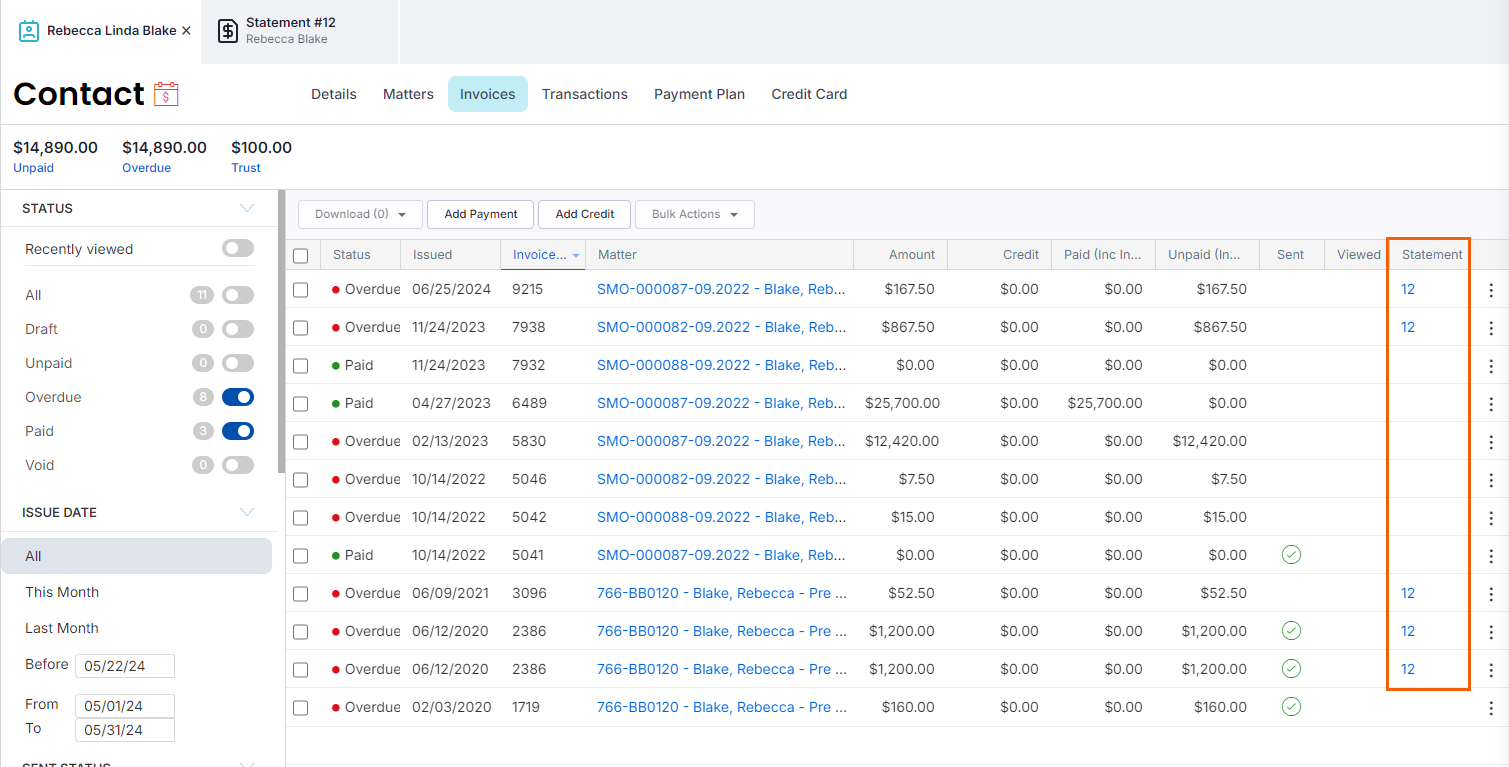This screenshot has width=1509, height=767.
Task: Click the $12,420.00 amount cell
Action: (x=902, y=441)
